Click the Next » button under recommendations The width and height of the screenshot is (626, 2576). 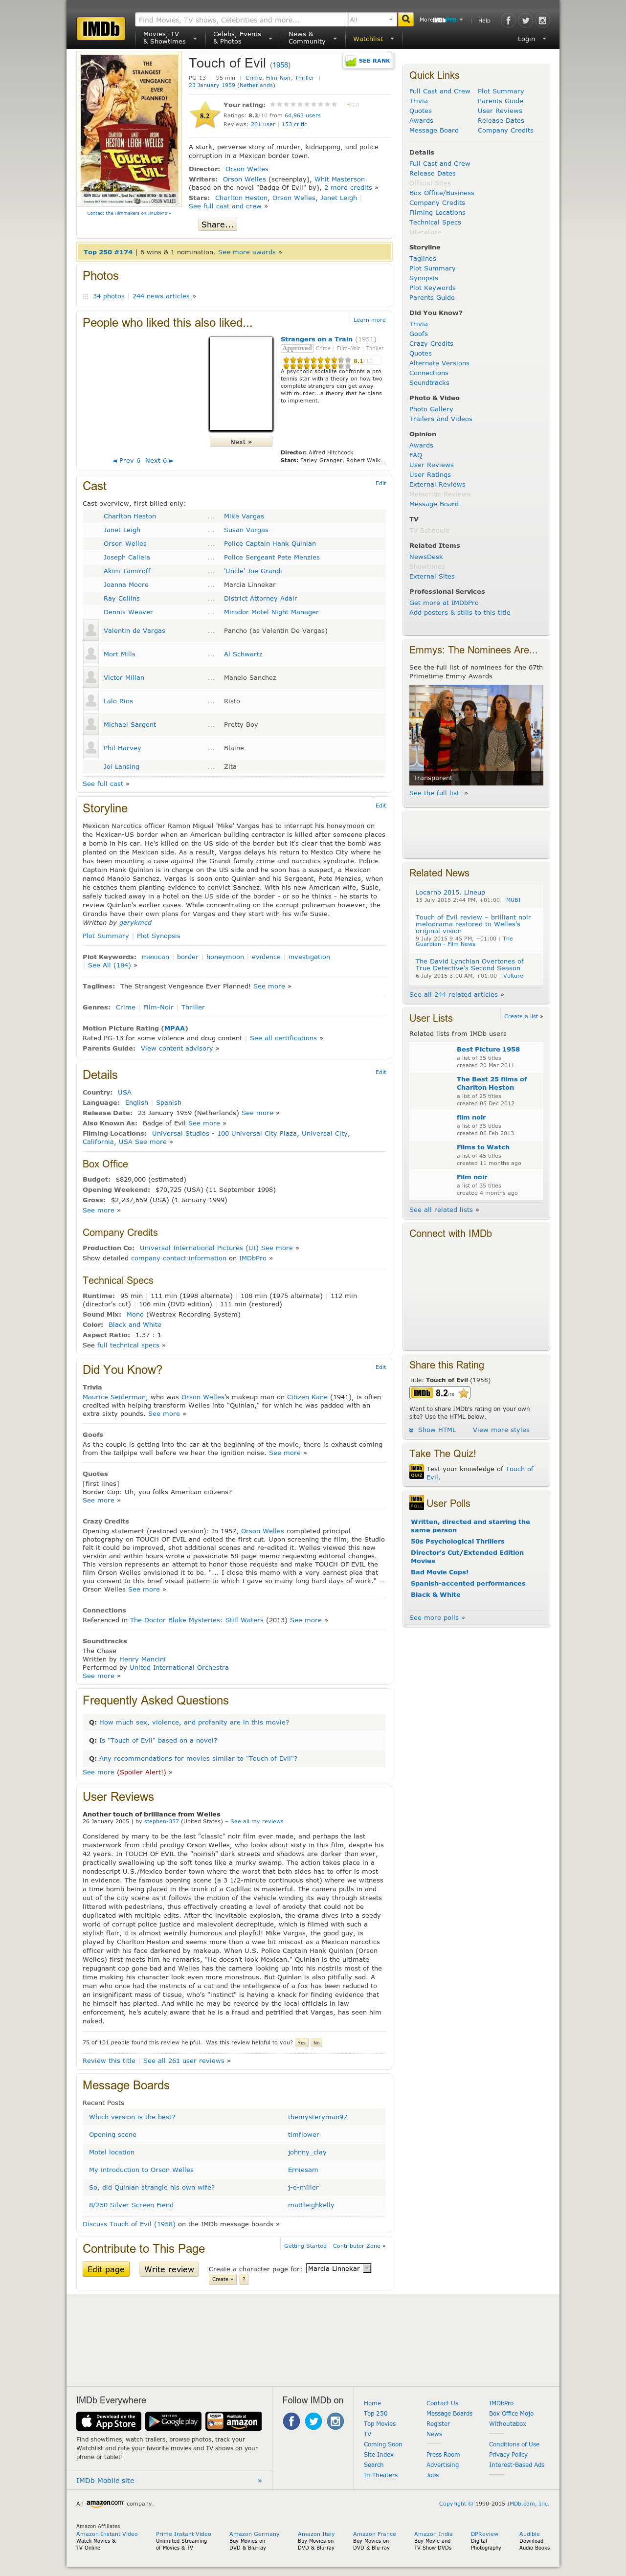pos(241,441)
